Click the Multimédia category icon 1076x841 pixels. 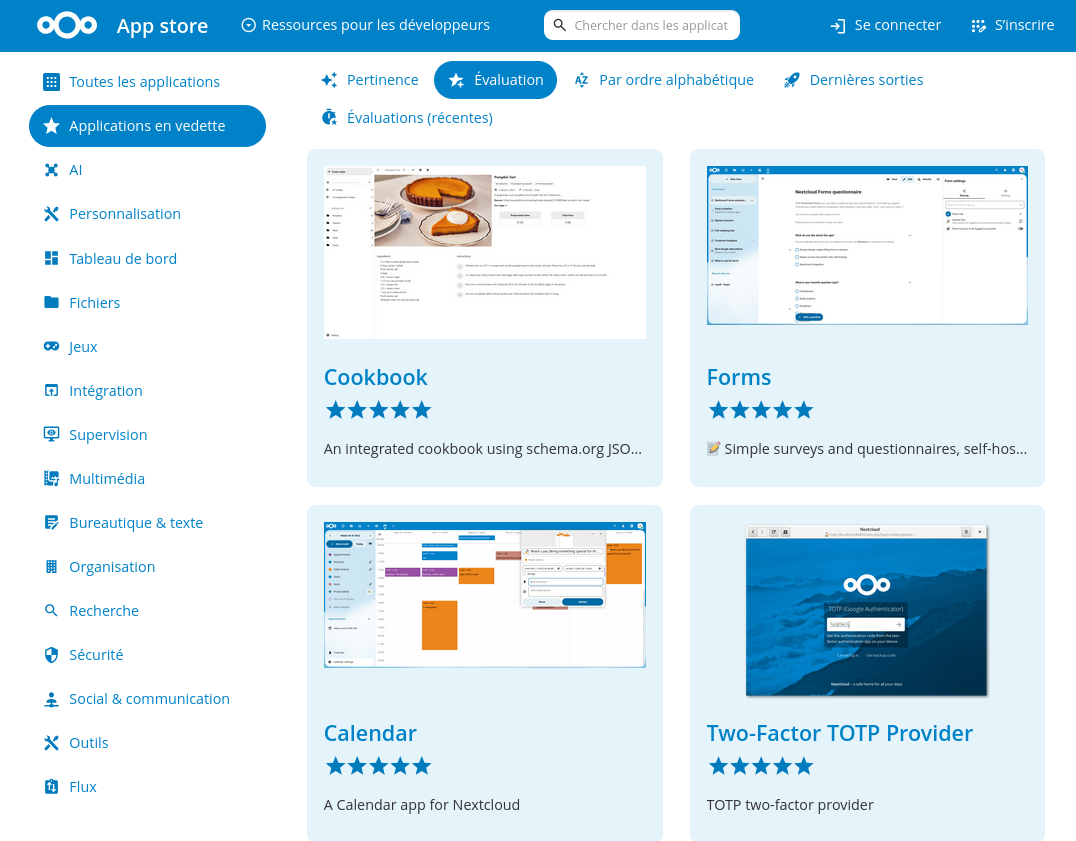(x=52, y=479)
